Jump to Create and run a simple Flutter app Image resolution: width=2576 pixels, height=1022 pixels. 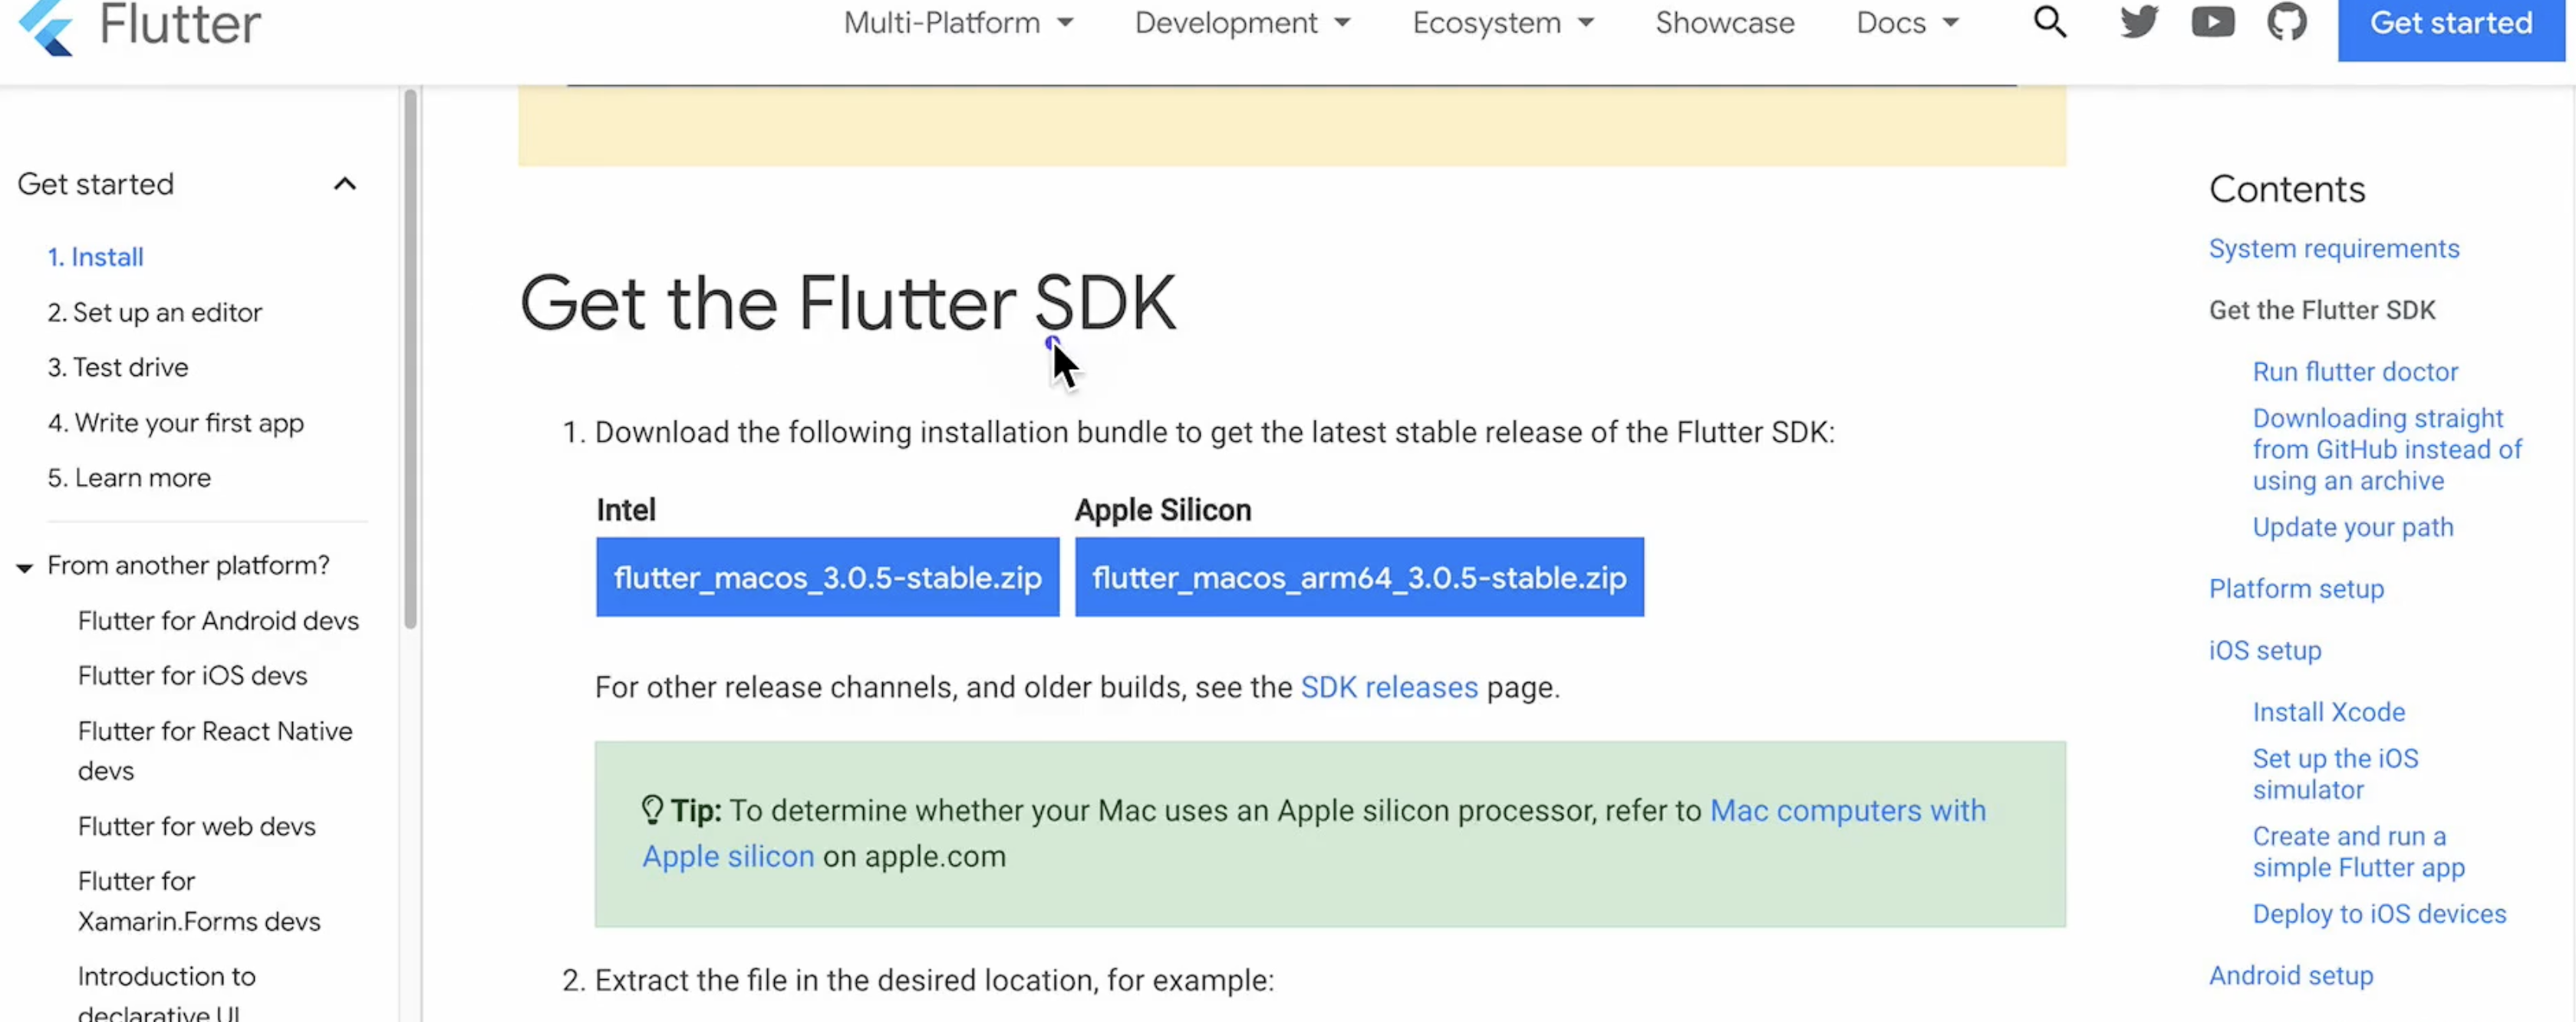click(2358, 852)
